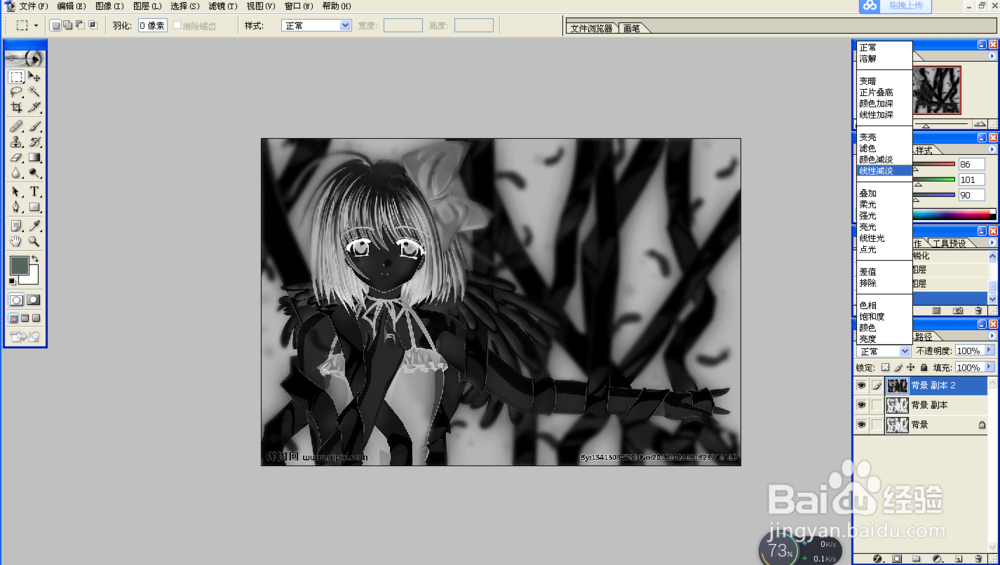This screenshot has height=565, width=1000.
Task: Open the 滤镜 menu
Action: 223,6
